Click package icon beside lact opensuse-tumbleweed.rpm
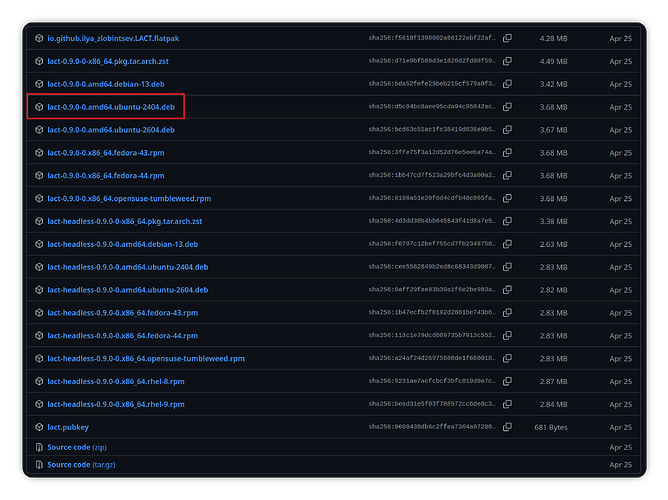The image size is (668, 500). tap(39, 198)
